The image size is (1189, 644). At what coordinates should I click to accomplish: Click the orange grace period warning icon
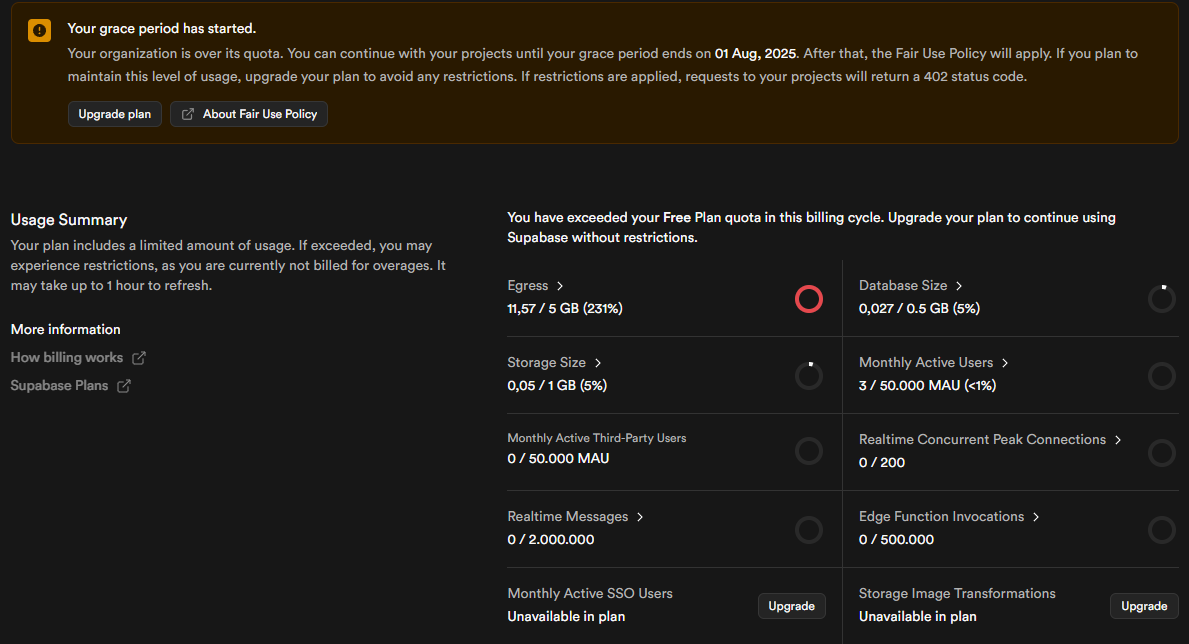tap(39, 30)
